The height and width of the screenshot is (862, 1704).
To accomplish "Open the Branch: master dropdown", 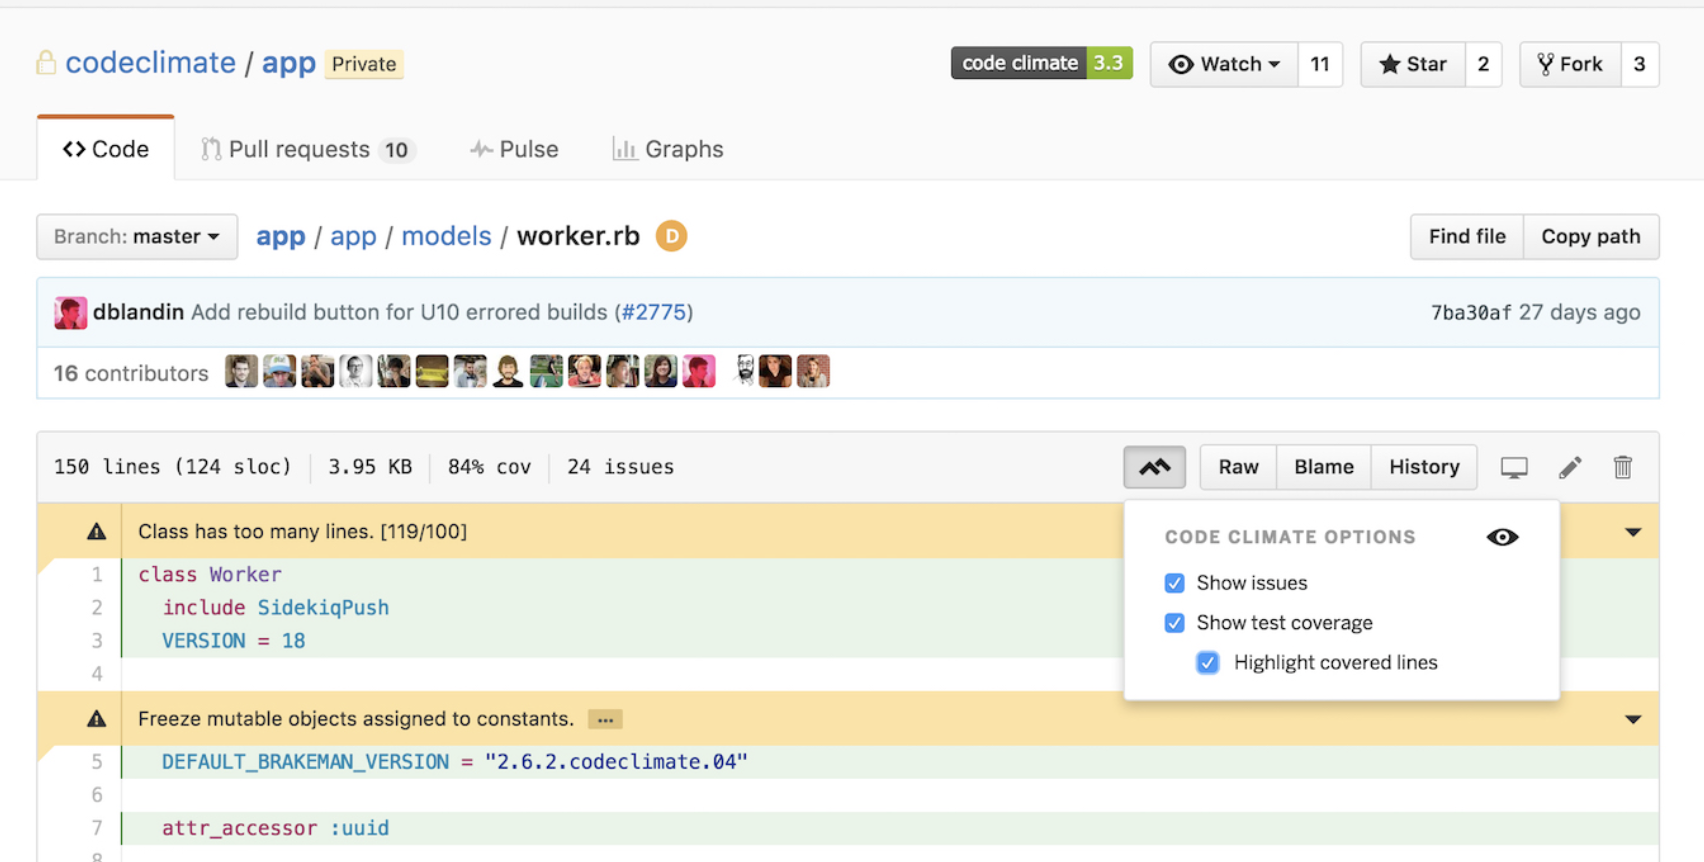I will tap(137, 237).
